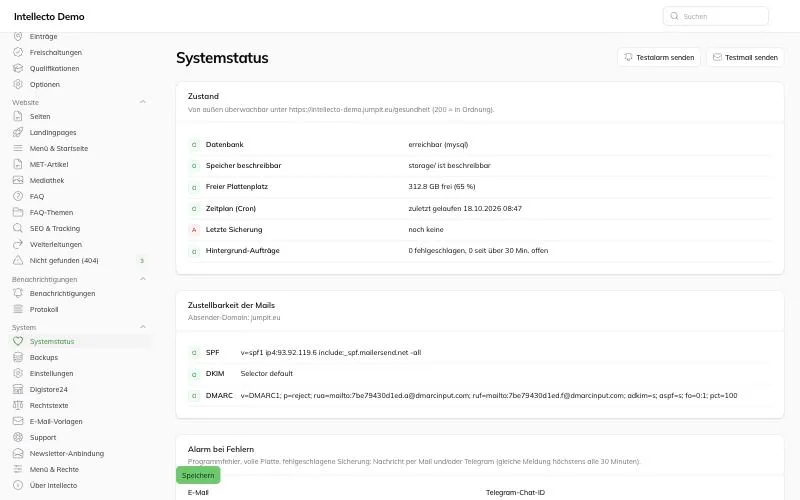Viewport: 800px width, 500px height.
Task: Collapse the System sidebar section
Action: (143, 327)
